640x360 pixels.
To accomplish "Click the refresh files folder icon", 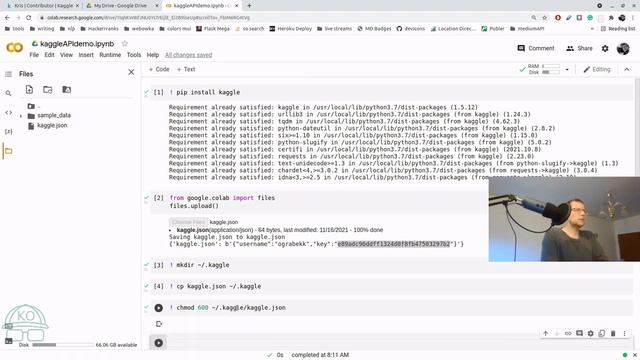I will (48, 89).
